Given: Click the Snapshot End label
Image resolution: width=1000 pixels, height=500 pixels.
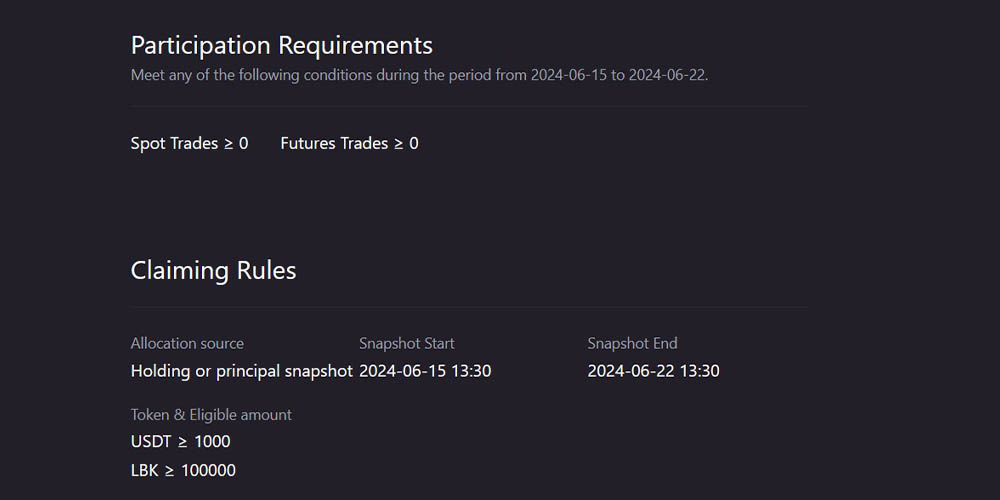Looking at the screenshot, I should pos(632,343).
